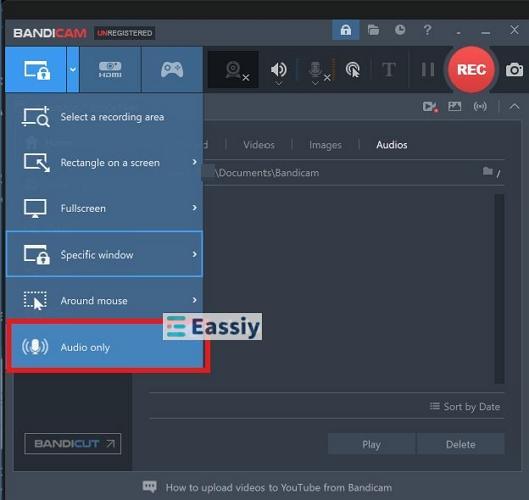This screenshot has width=529, height=500.
Task: Click the UNREGISTERED badge
Action: pos(124,33)
